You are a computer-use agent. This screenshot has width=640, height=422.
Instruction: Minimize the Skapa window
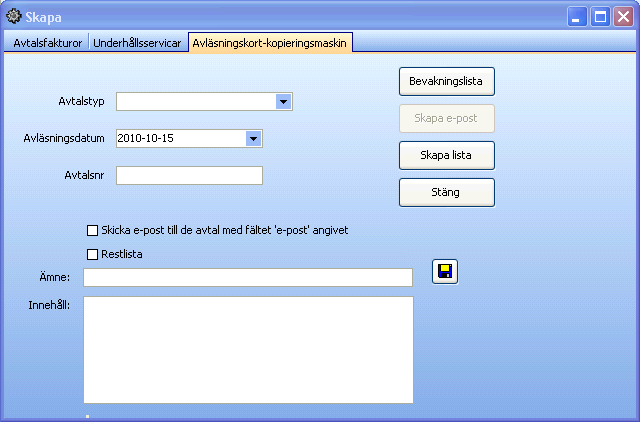[578, 16]
